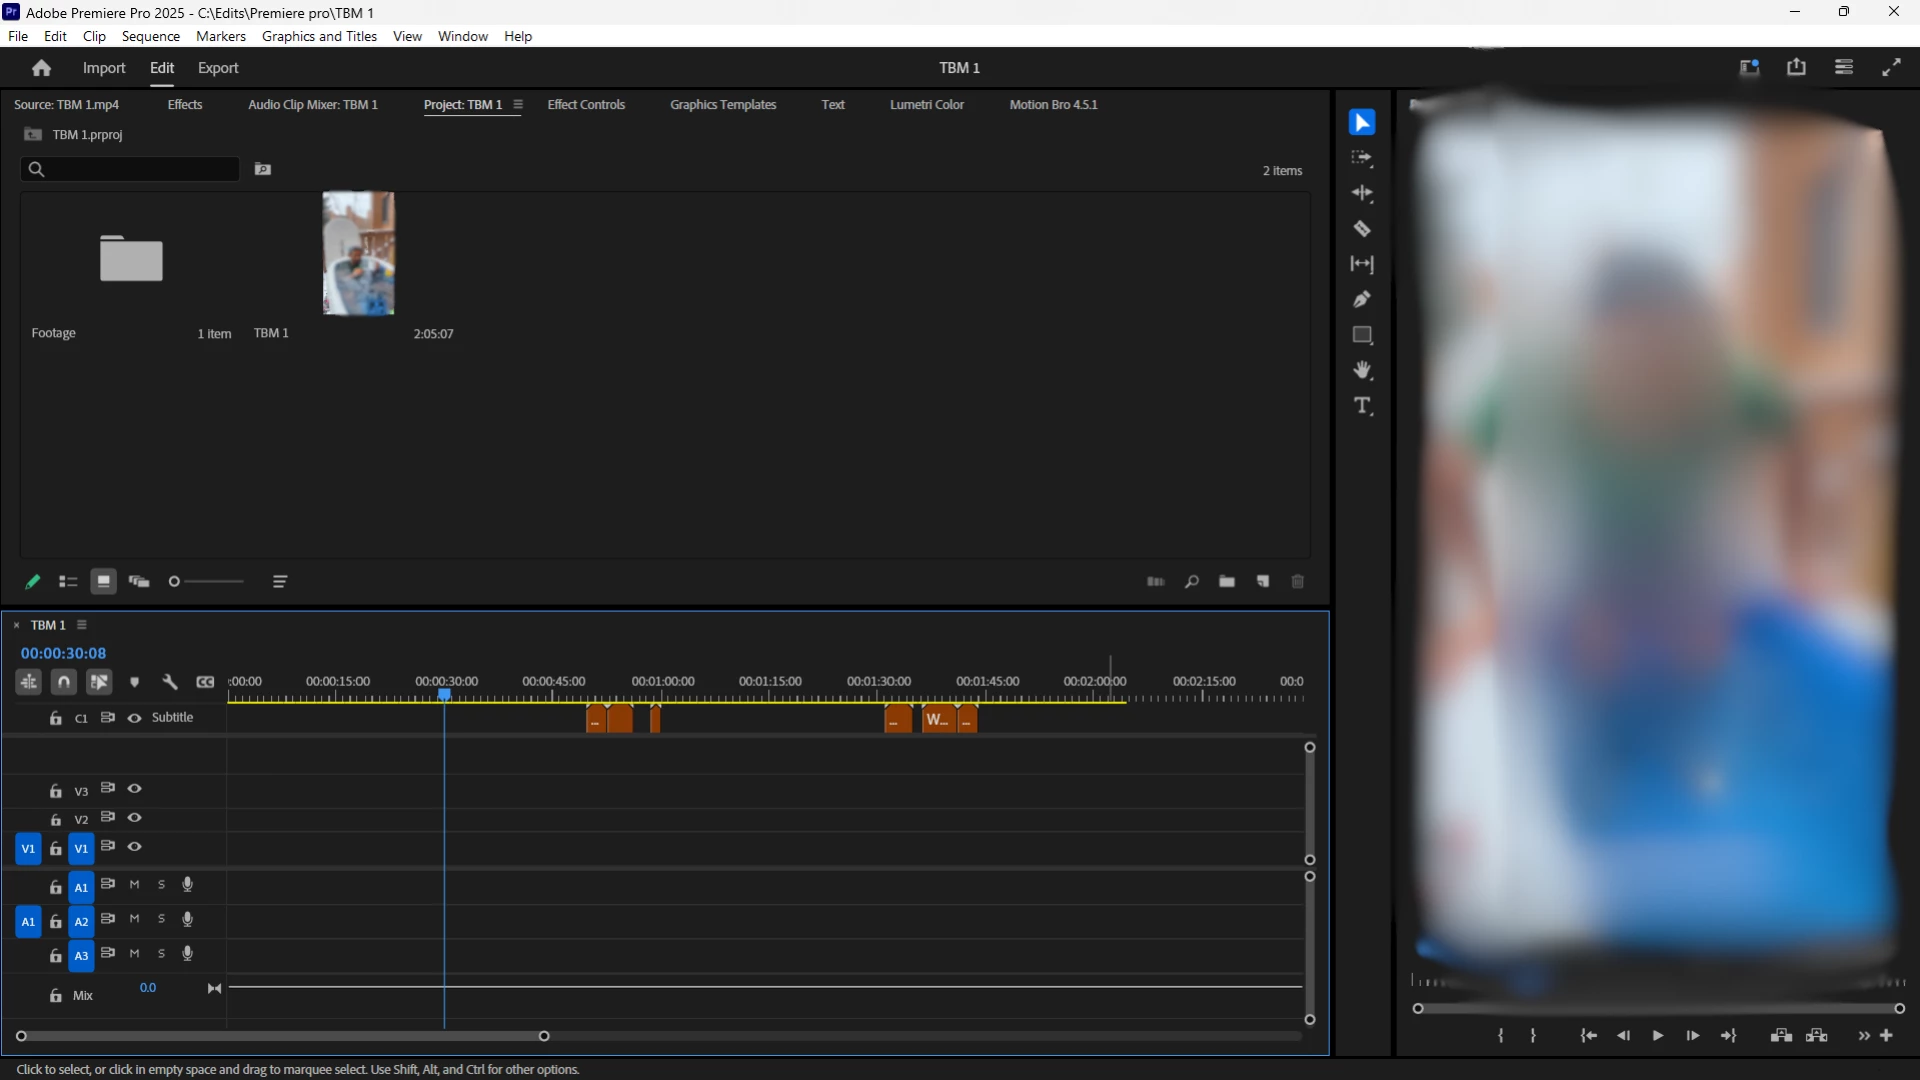Open the TBM 1 sequence panel menu
This screenshot has height=1080, width=1920.
click(x=82, y=625)
